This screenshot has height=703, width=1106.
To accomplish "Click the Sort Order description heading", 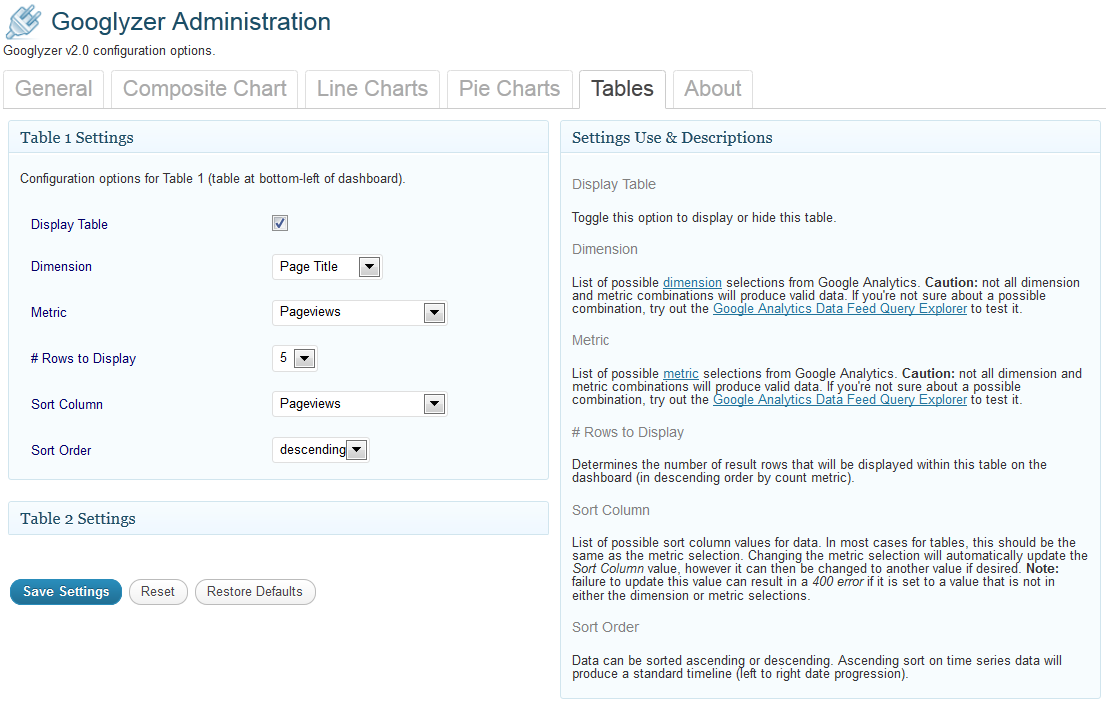I will 605,627.
